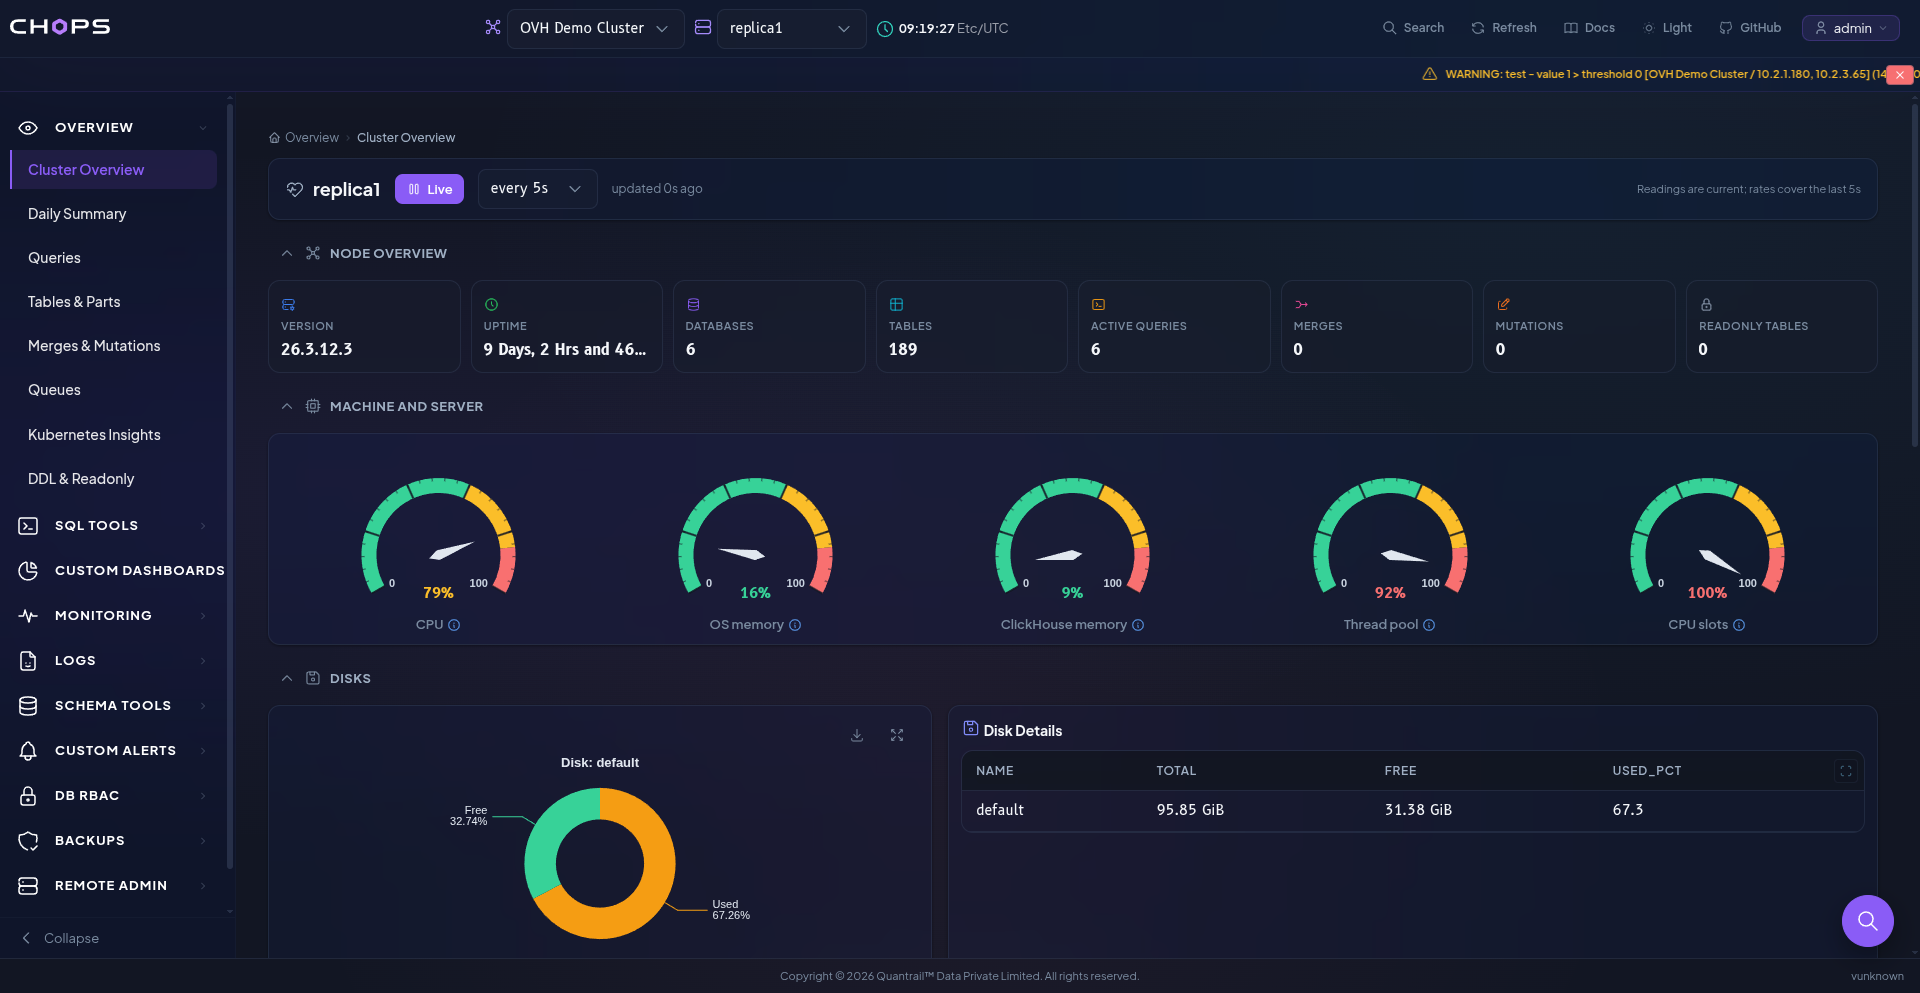Open the admin user menu

[1850, 28]
